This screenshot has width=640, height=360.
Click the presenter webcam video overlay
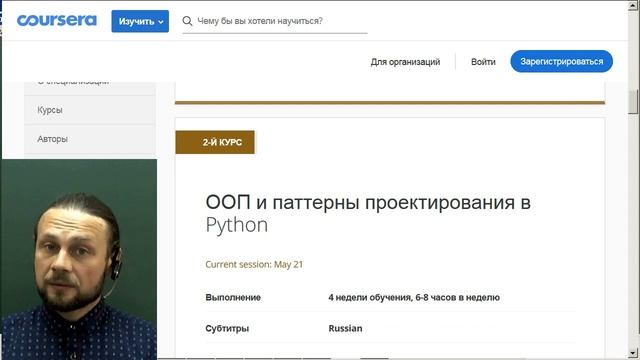tap(79, 260)
